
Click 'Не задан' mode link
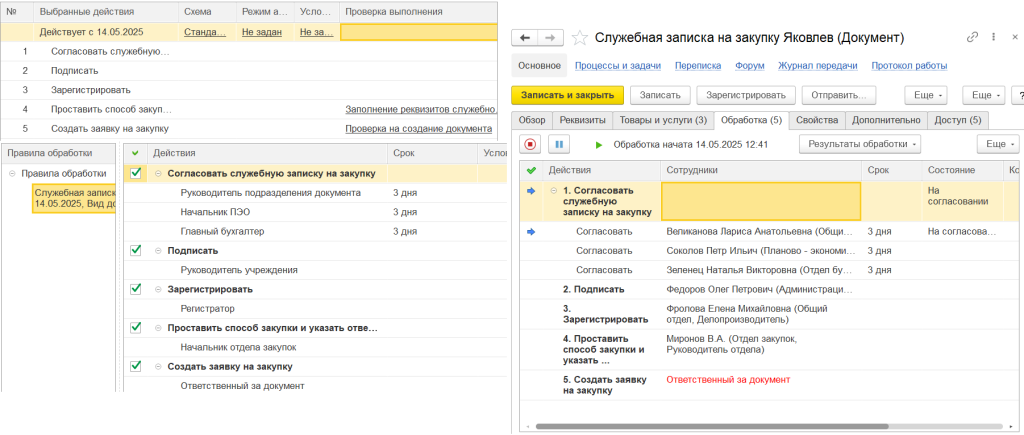[x=261, y=31]
